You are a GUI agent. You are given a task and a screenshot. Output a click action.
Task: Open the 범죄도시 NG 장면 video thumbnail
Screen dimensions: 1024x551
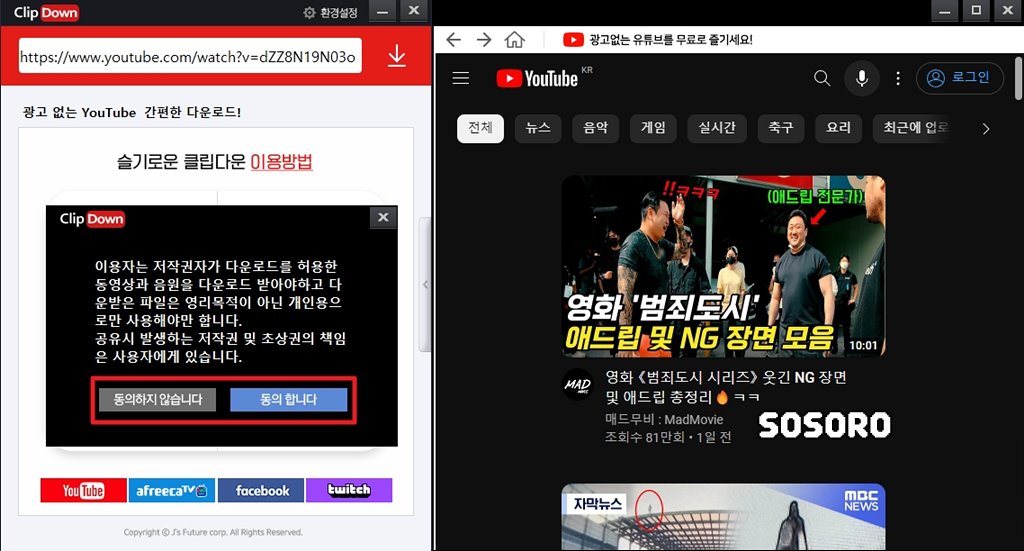[x=724, y=266]
